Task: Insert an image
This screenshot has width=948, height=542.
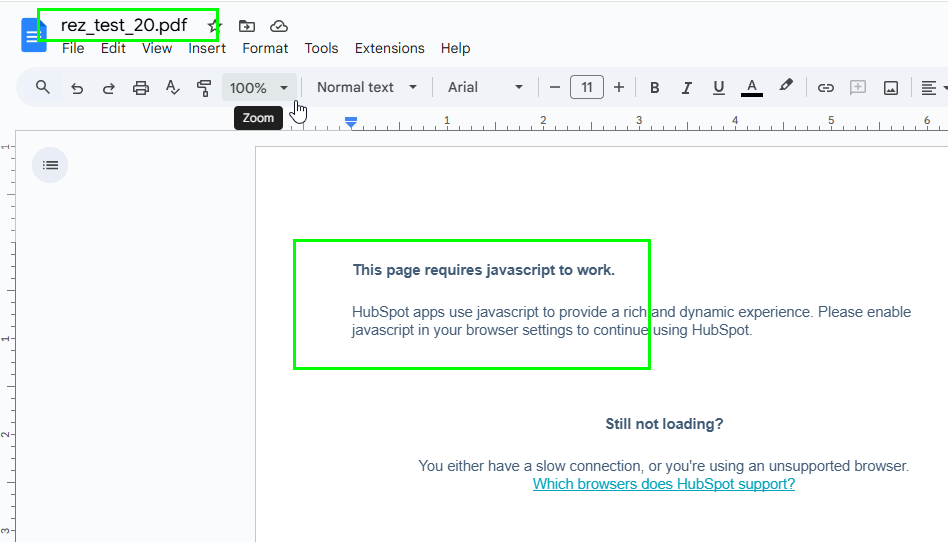Action: click(891, 88)
